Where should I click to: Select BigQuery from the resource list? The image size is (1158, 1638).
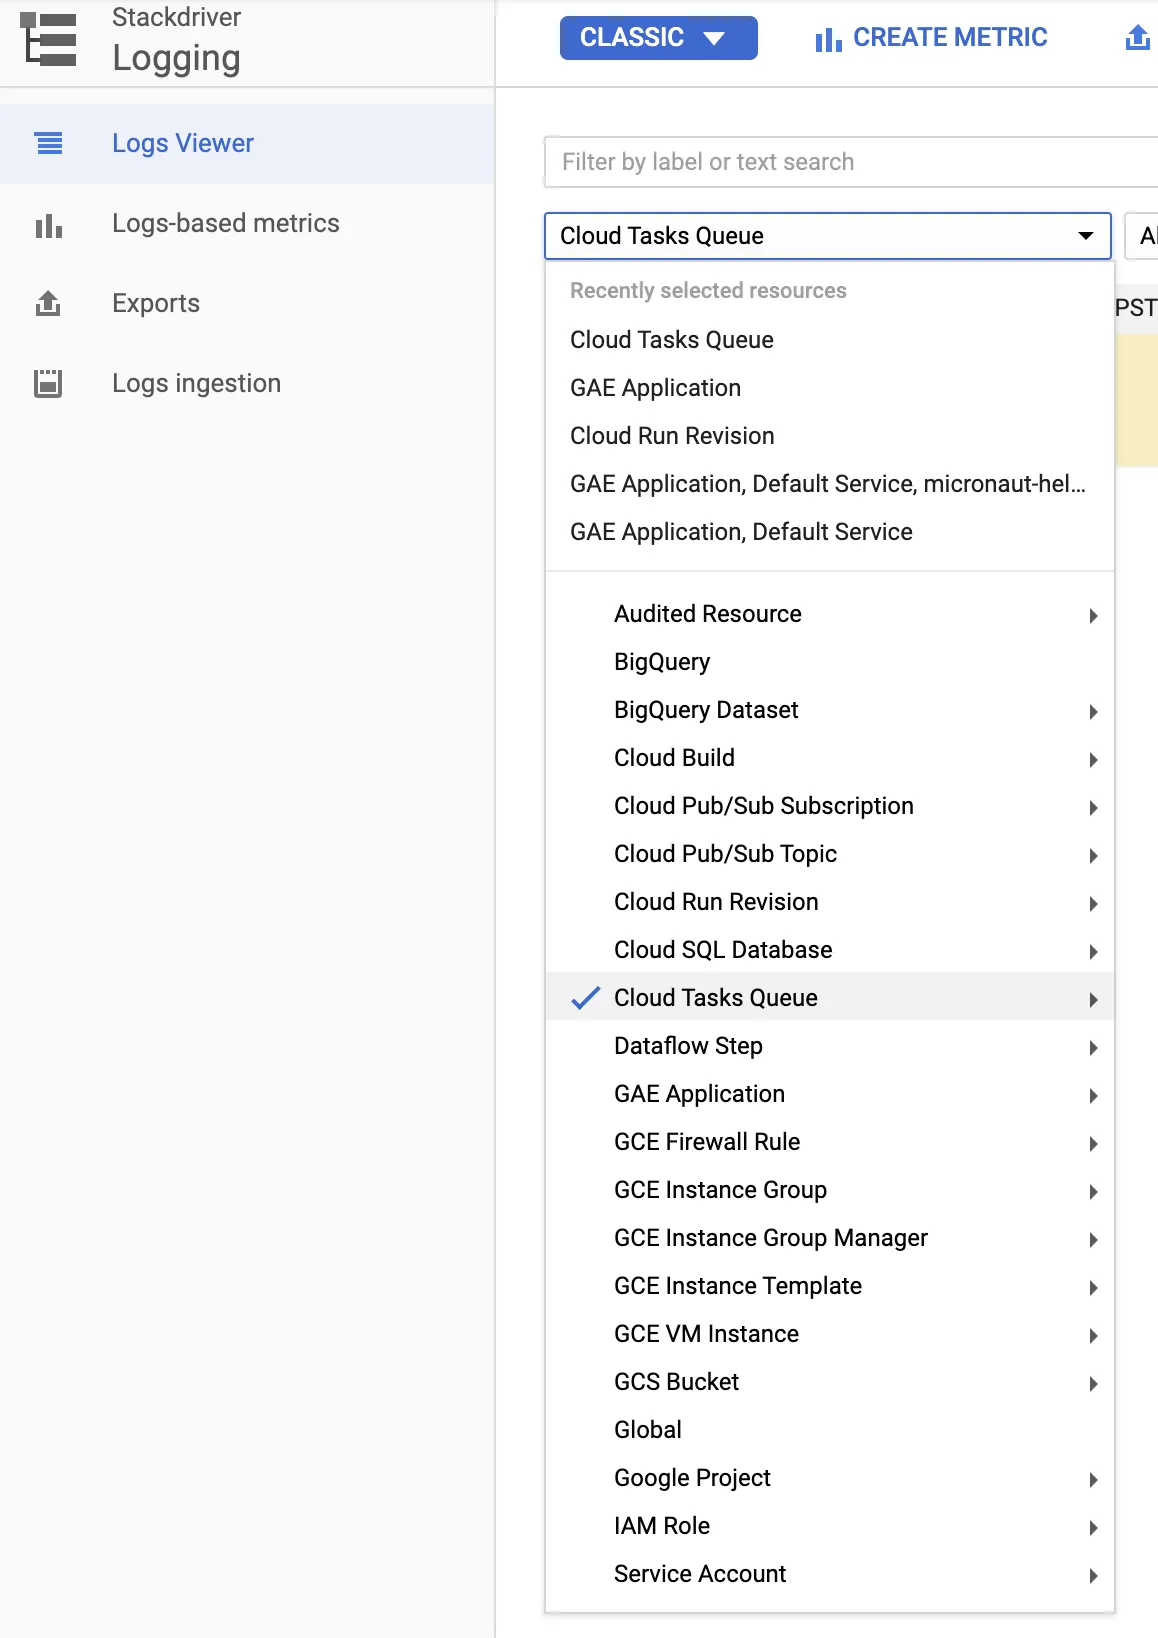(x=662, y=662)
